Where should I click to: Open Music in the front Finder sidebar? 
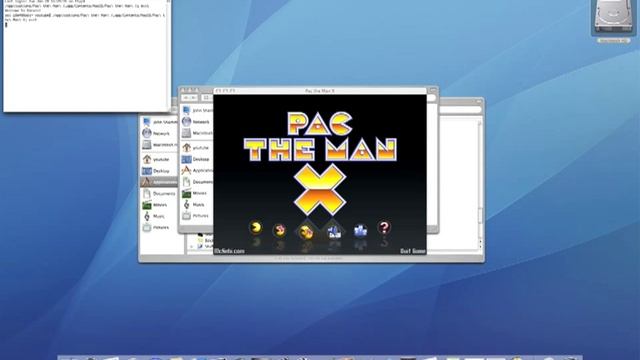(x=196, y=204)
